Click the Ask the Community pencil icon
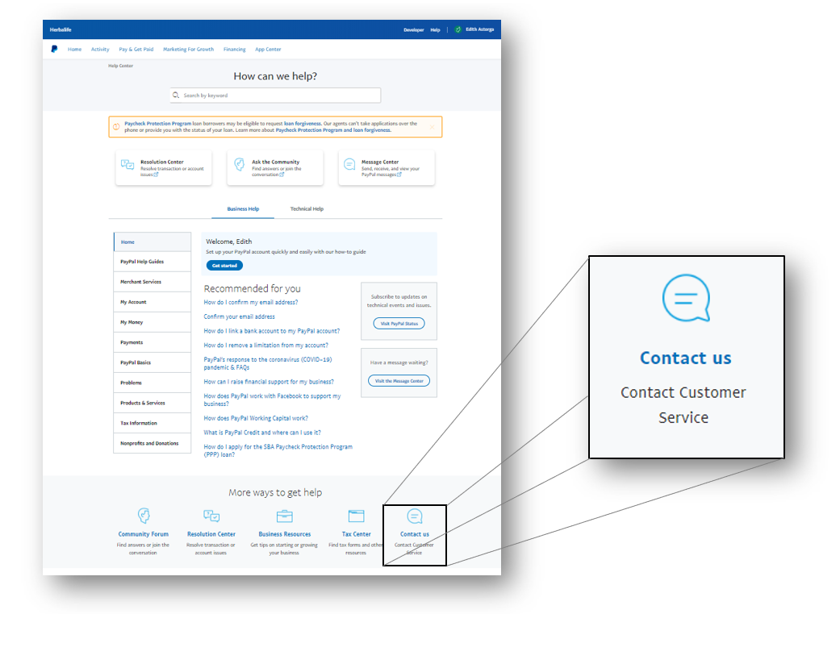Image resolution: width=831 pixels, height=650 pixels. [x=239, y=162]
